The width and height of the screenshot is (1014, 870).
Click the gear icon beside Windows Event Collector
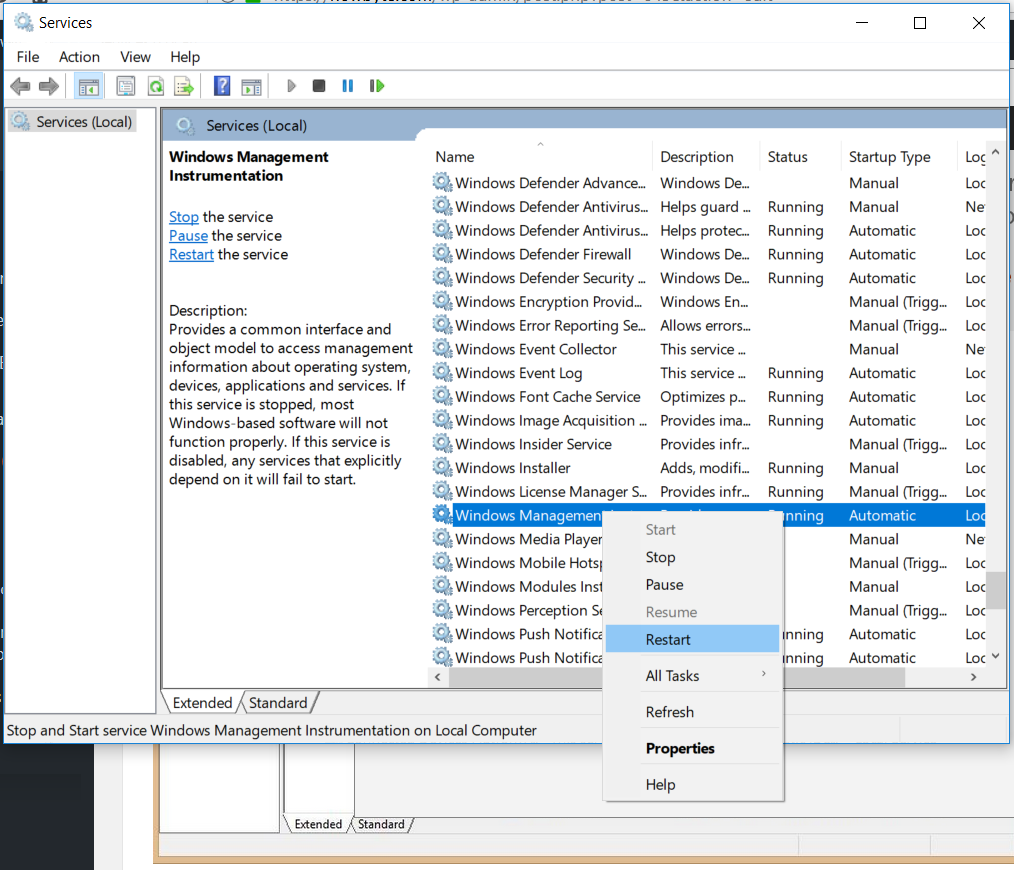point(442,349)
